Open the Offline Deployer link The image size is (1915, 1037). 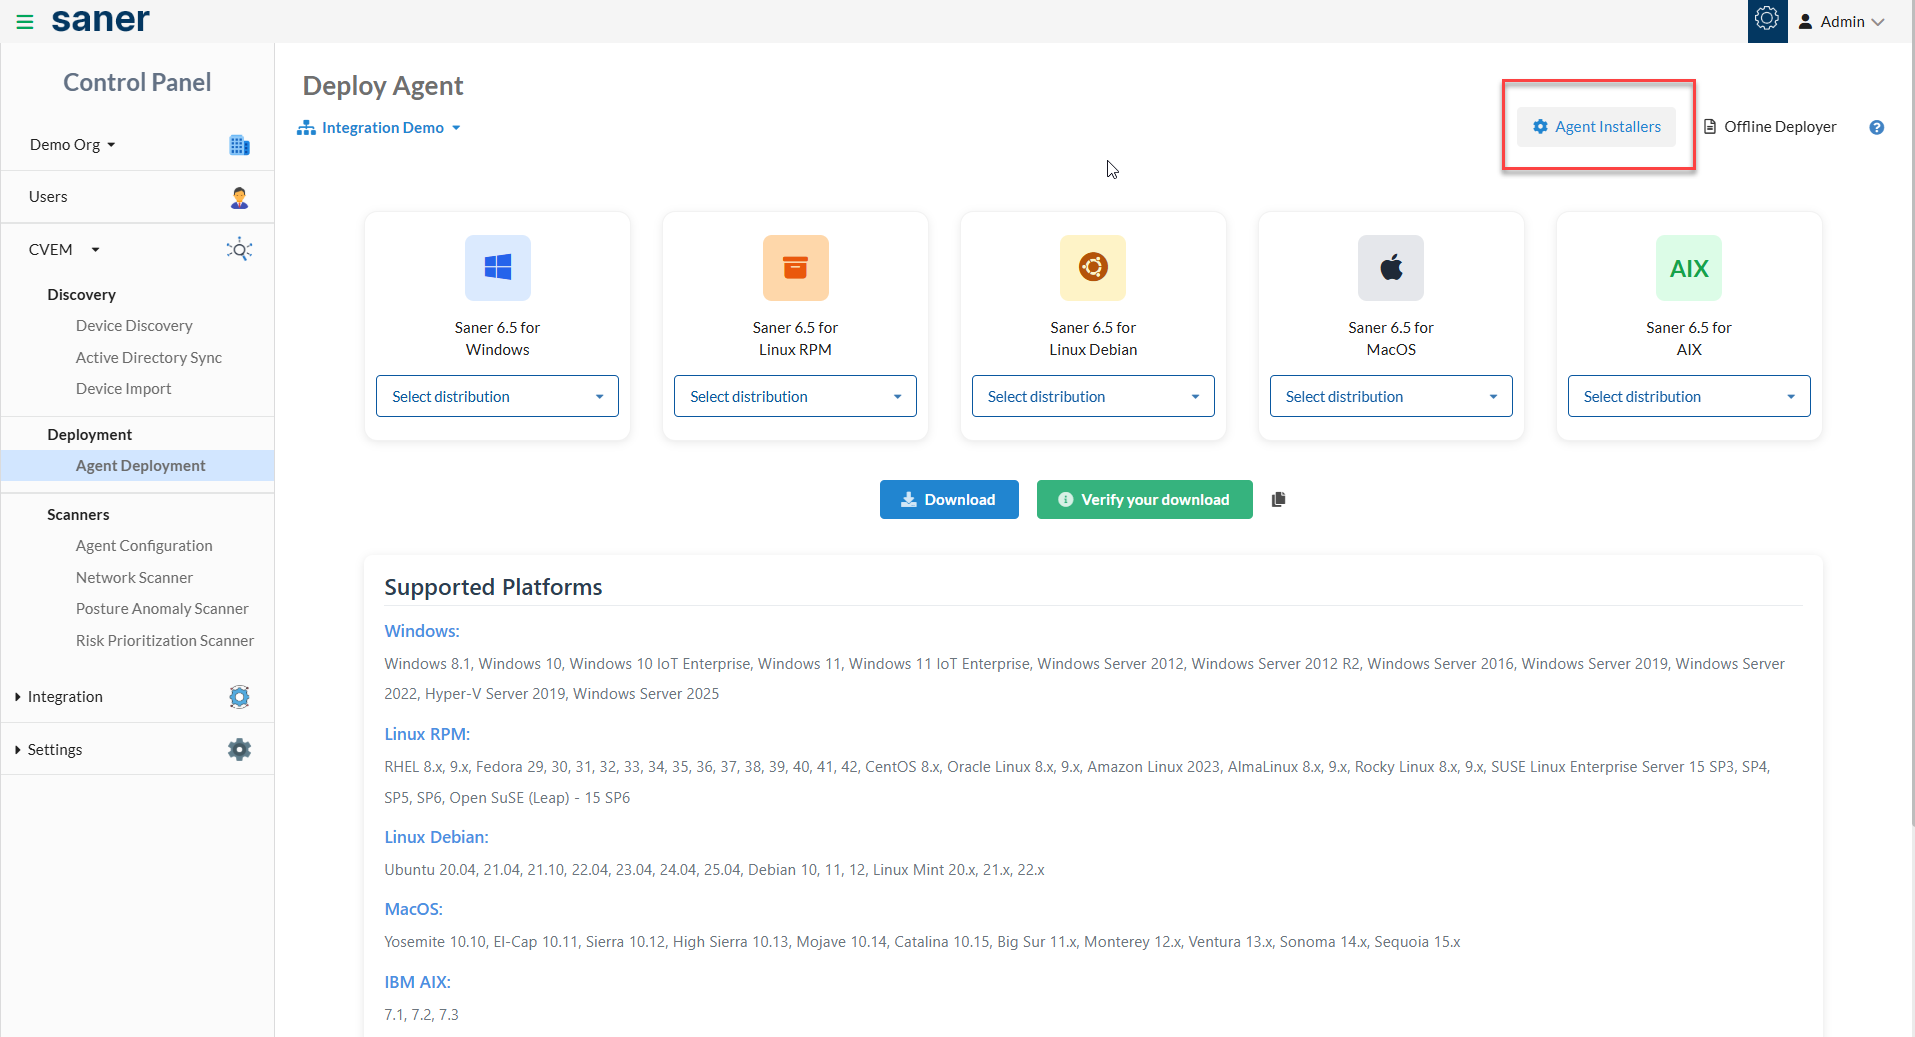[x=1770, y=127]
